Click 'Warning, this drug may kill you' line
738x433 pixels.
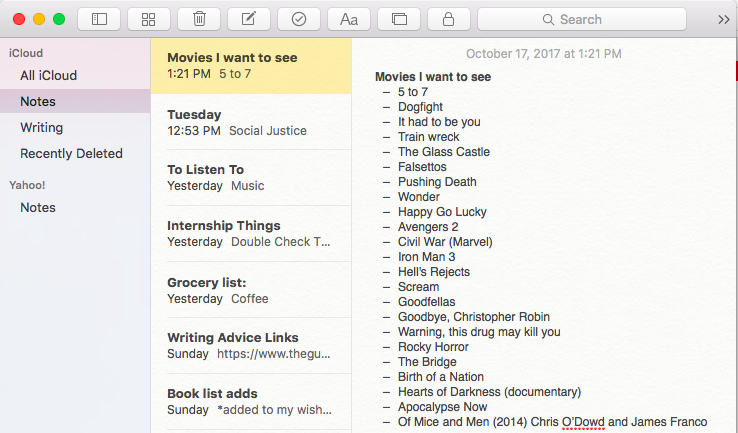479,332
